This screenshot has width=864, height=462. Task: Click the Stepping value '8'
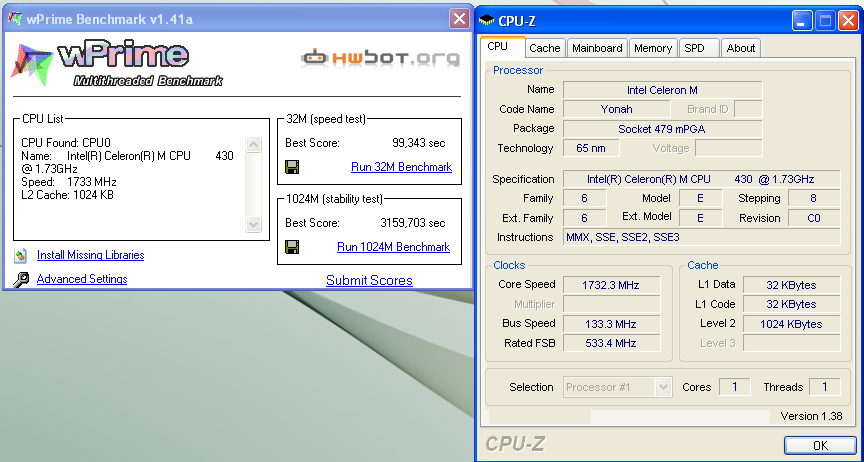(x=814, y=198)
